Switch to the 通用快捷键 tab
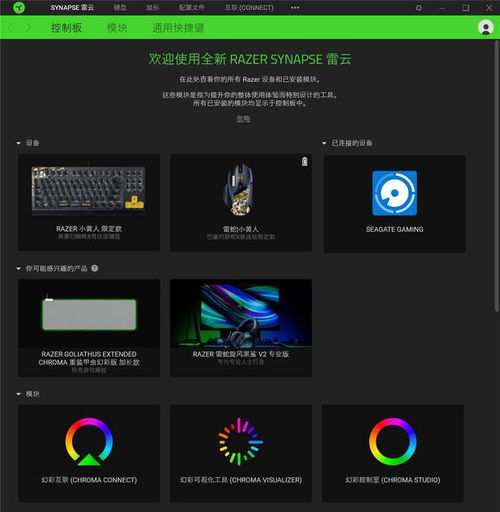This screenshot has width=500, height=512. click(x=178, y=28)
